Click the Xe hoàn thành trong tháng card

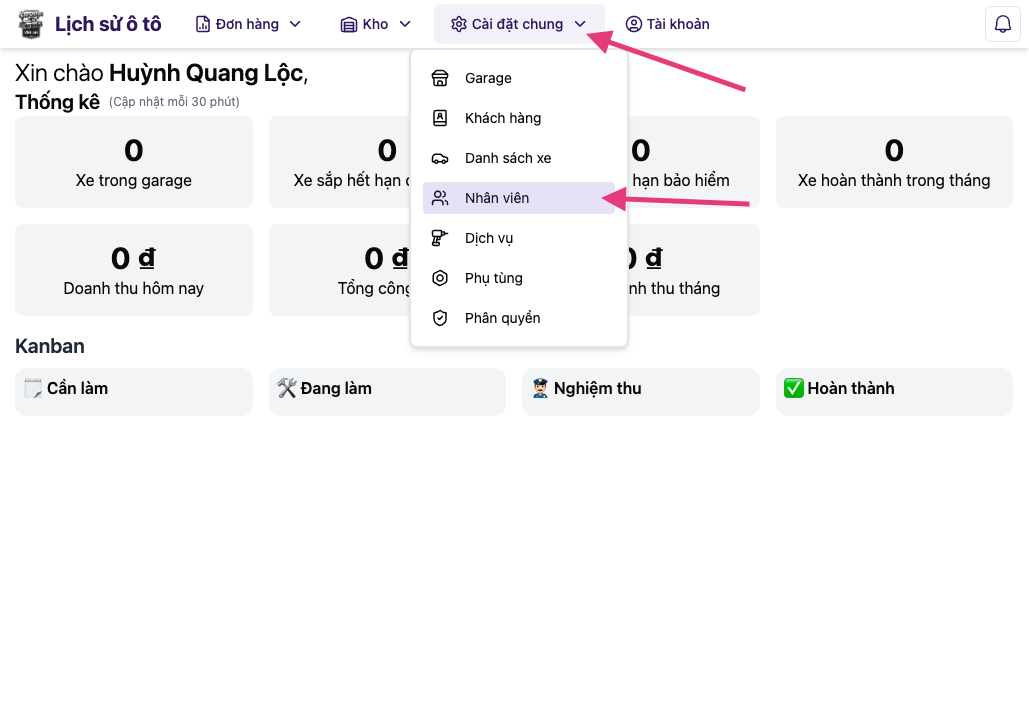pos(894,162)
